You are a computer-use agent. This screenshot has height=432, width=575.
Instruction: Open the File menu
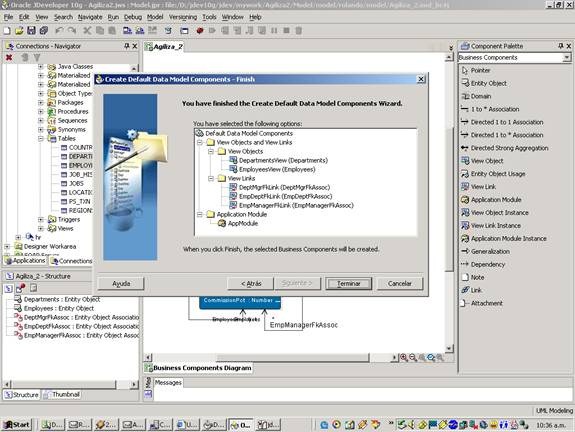point(8,17)
